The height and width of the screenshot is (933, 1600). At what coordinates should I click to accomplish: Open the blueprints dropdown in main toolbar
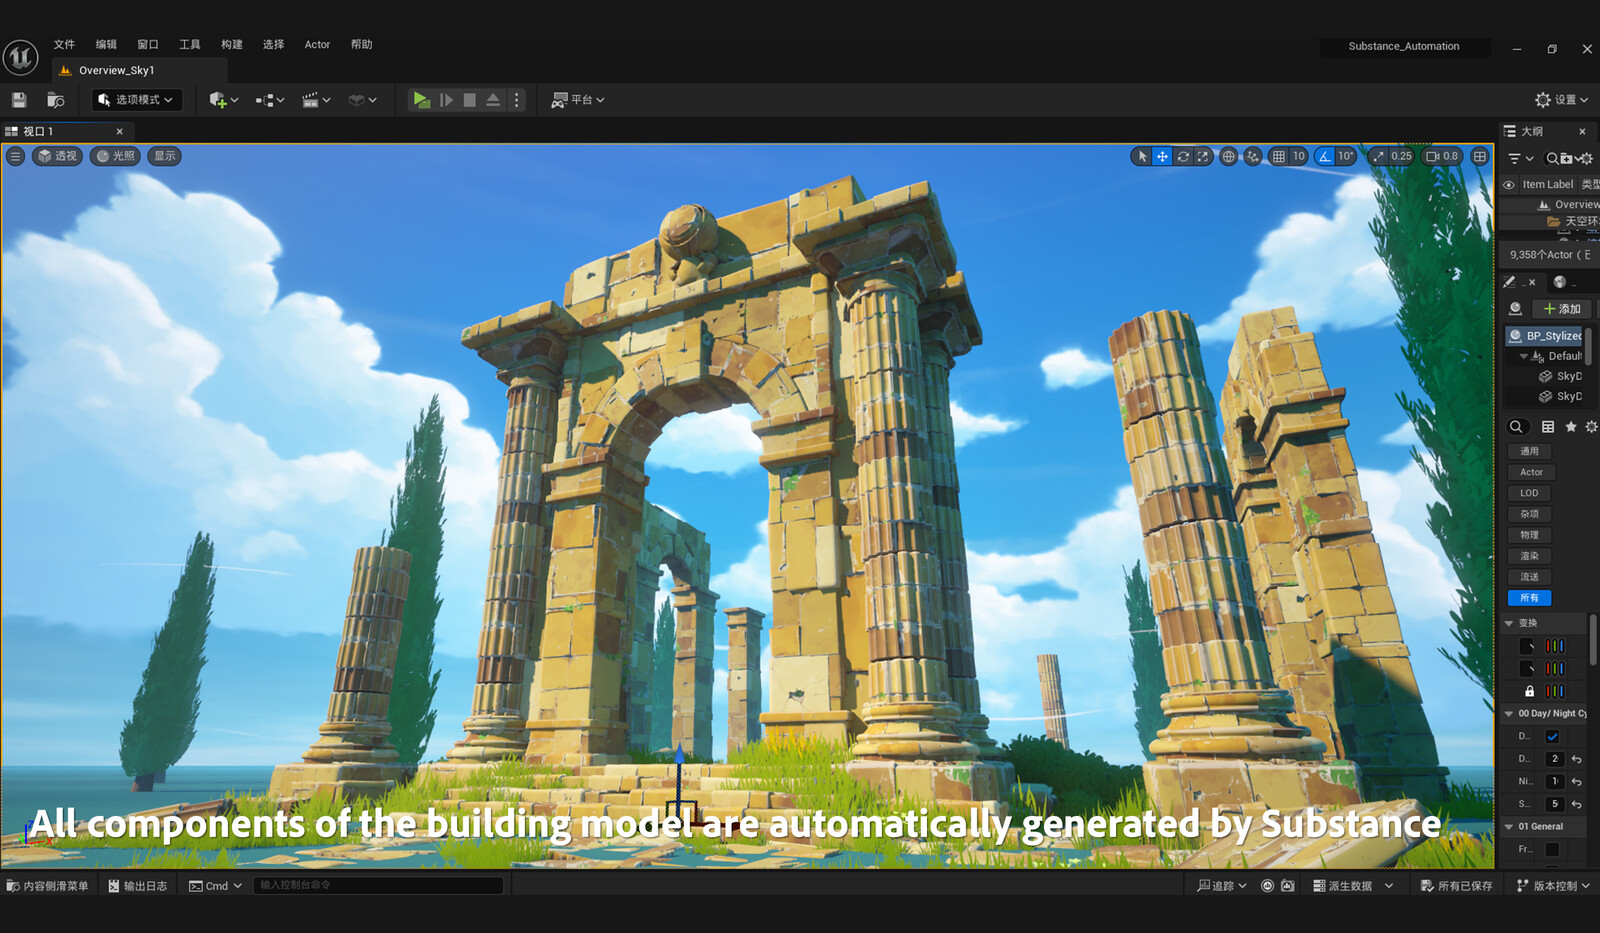[270, 100]
